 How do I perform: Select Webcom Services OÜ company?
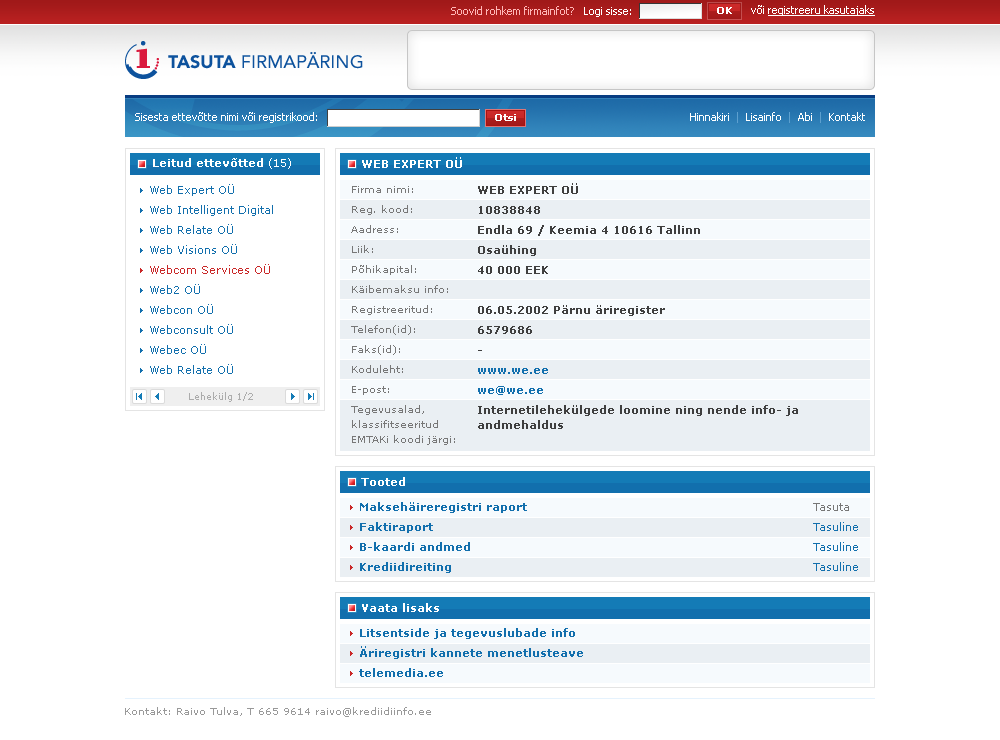coord(210,270)
